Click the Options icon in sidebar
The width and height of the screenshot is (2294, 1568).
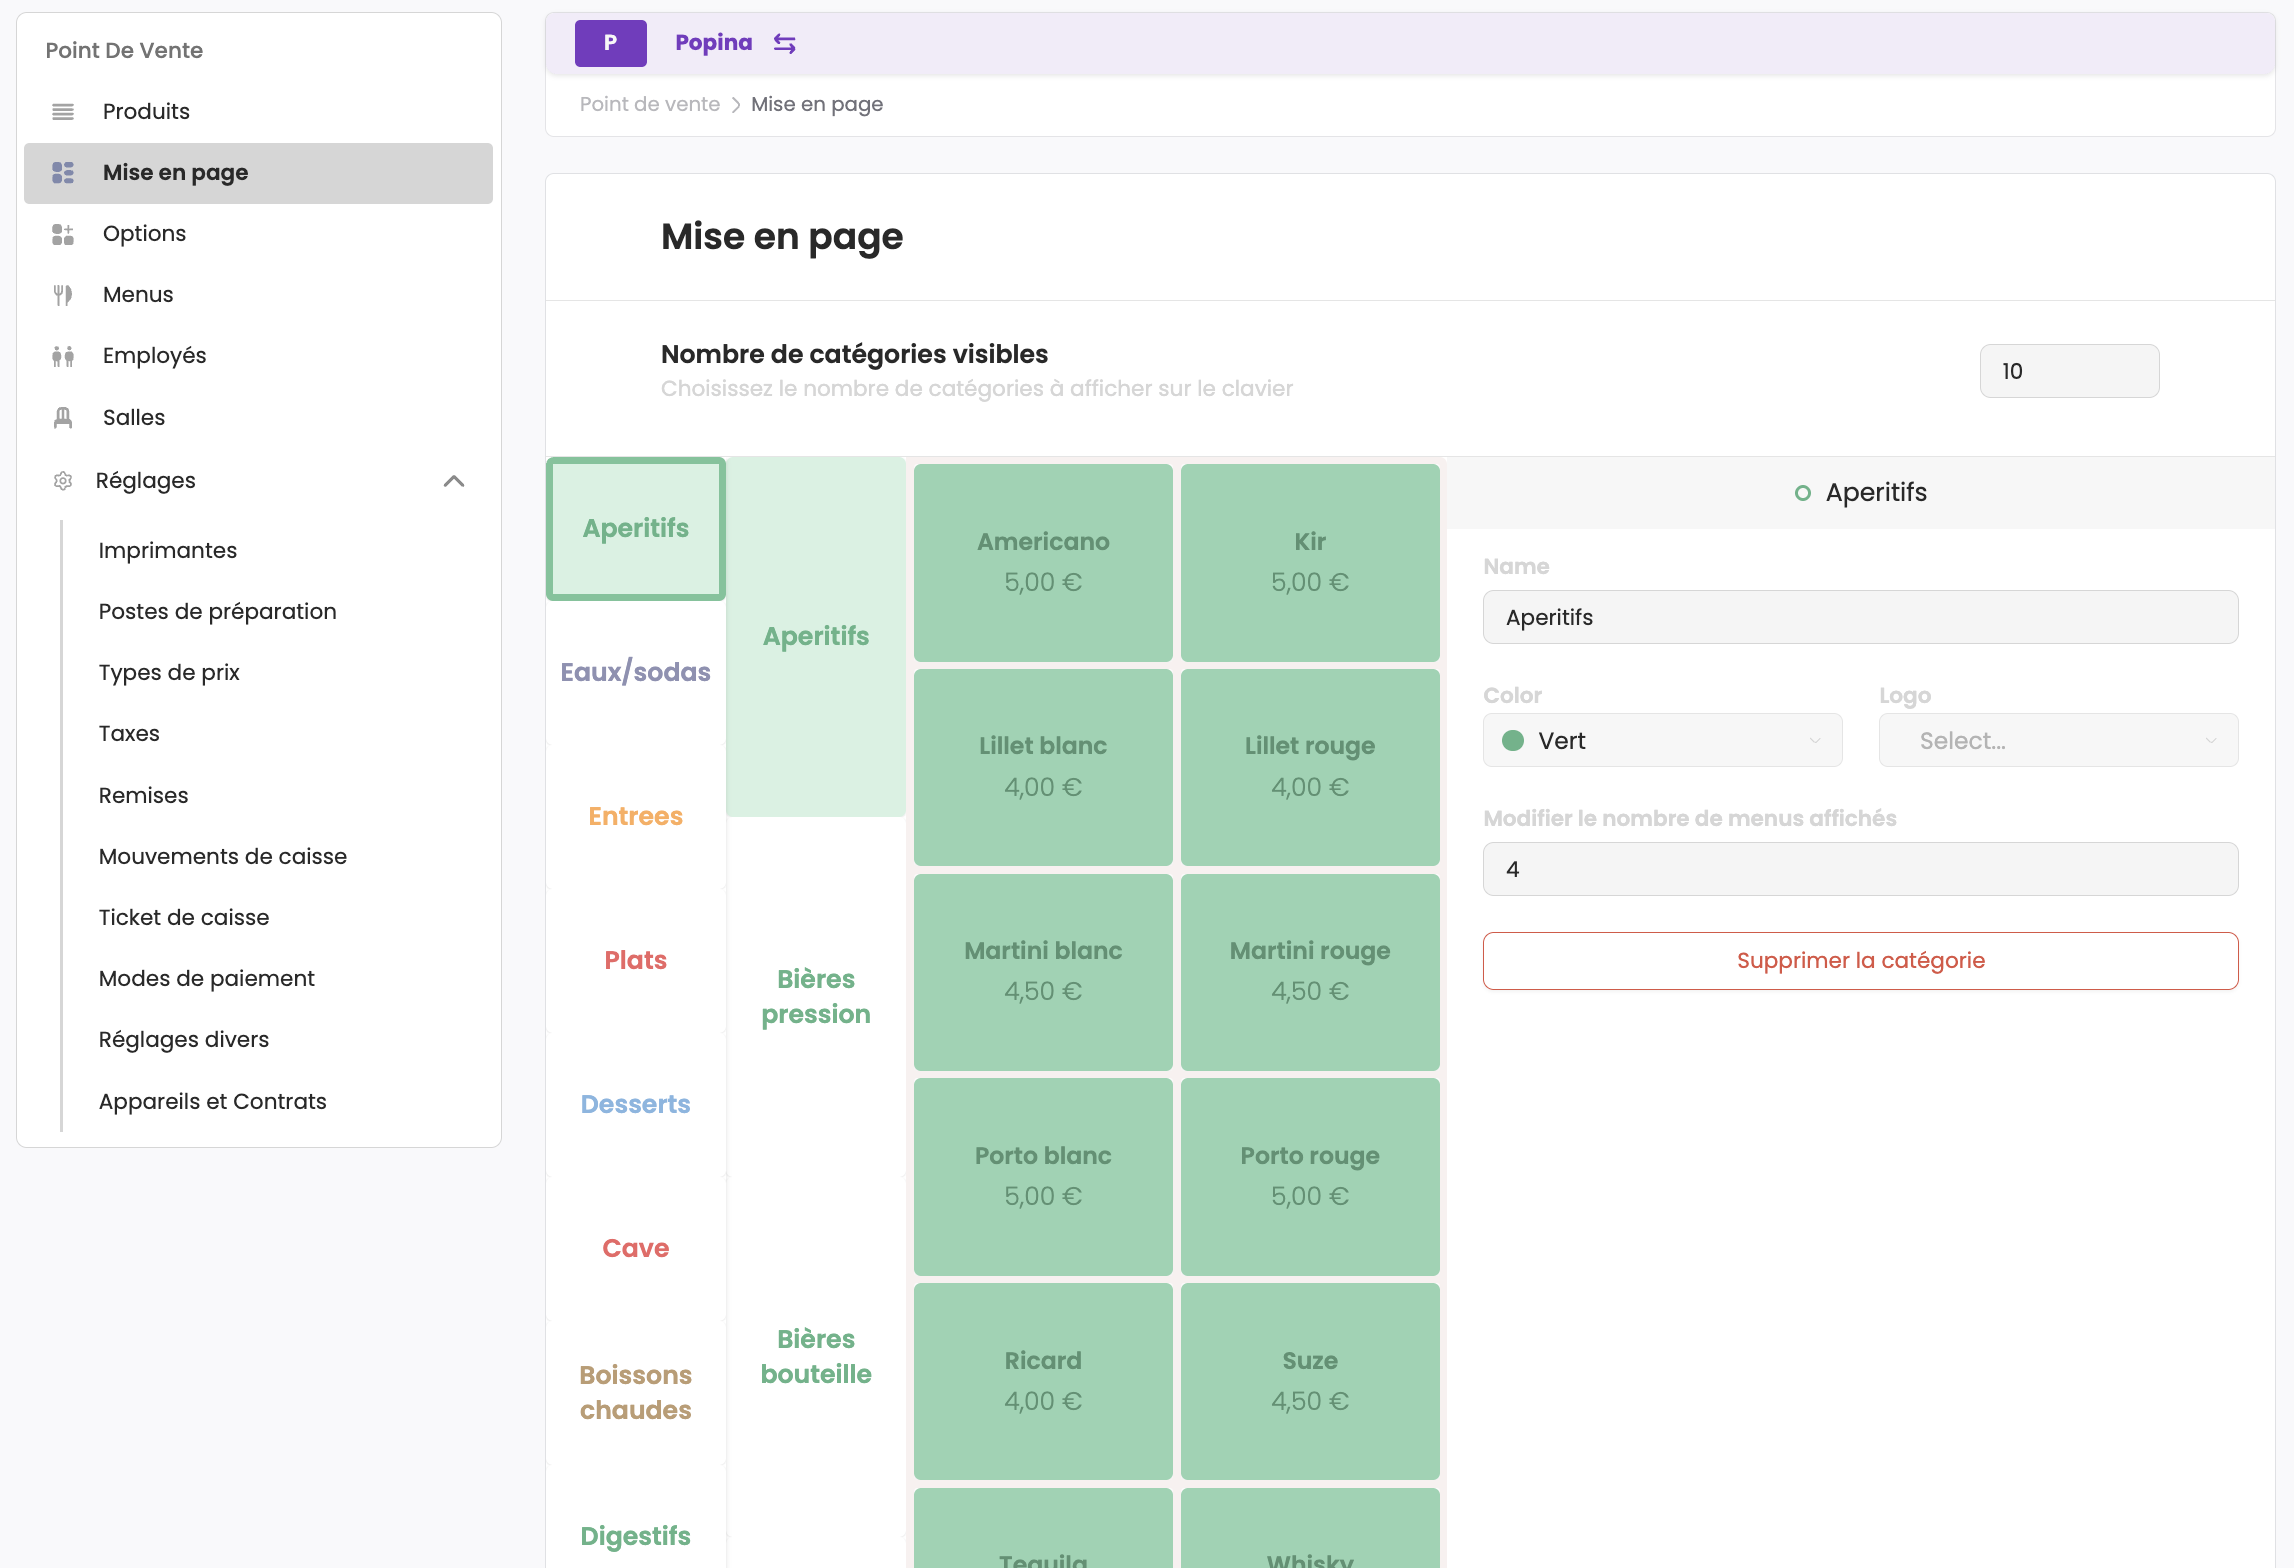(63, 234)
